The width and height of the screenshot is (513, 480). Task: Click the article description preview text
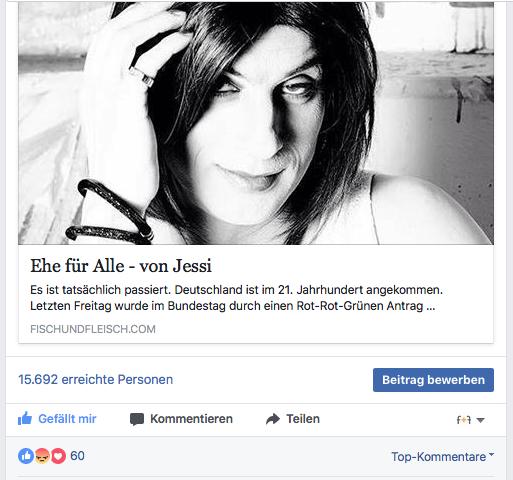coord(236,298)
